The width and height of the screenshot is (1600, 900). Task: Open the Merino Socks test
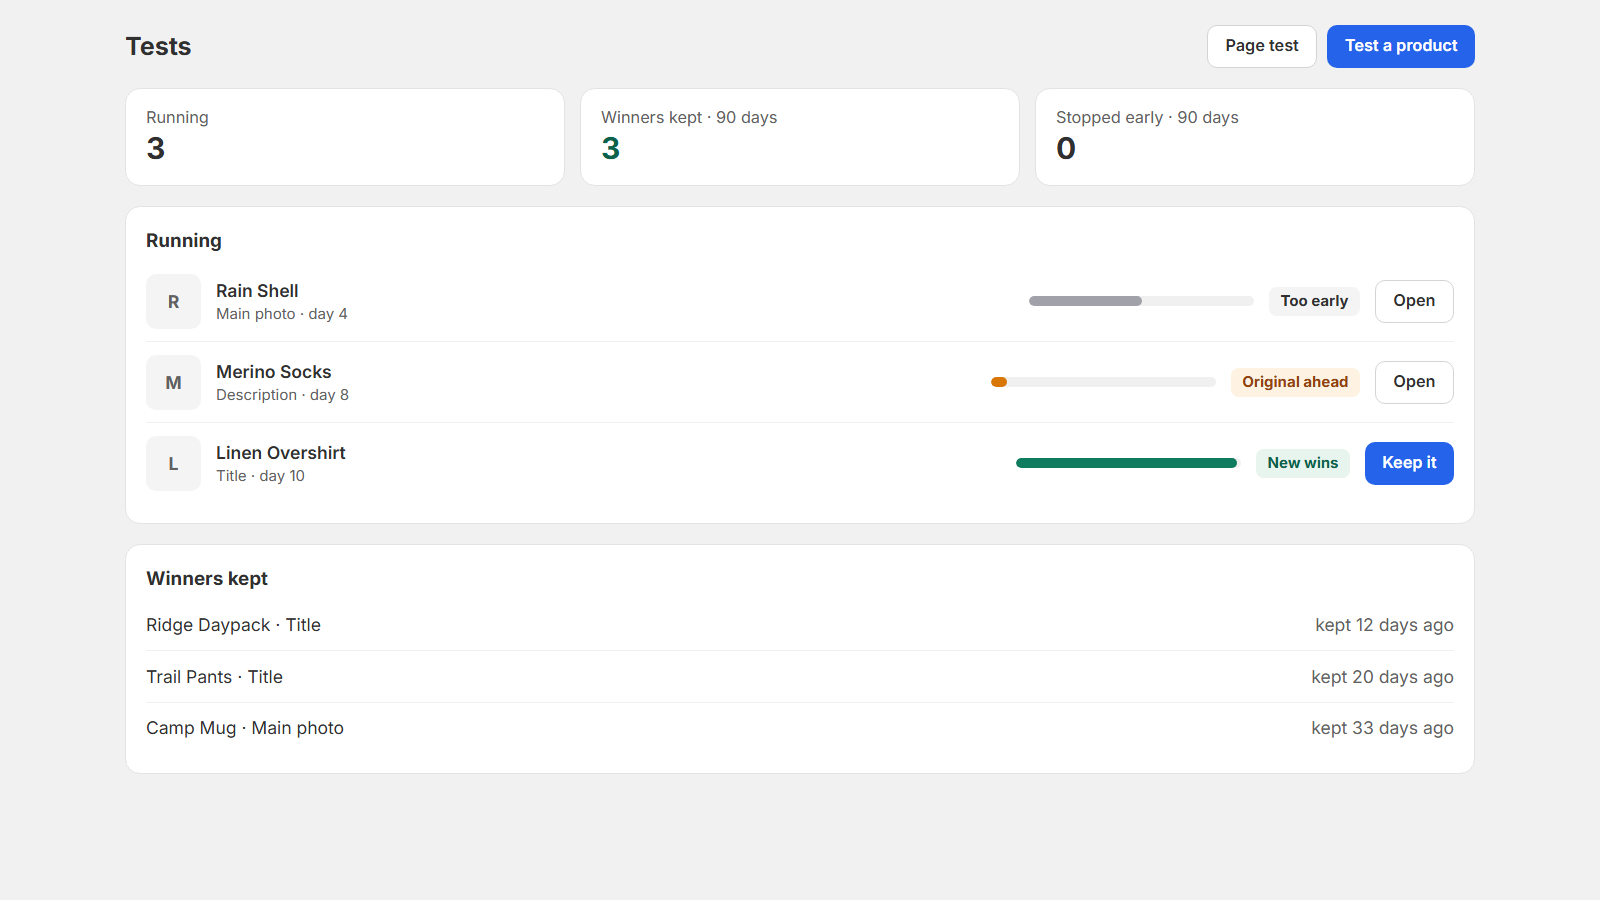click(1414, 382)
